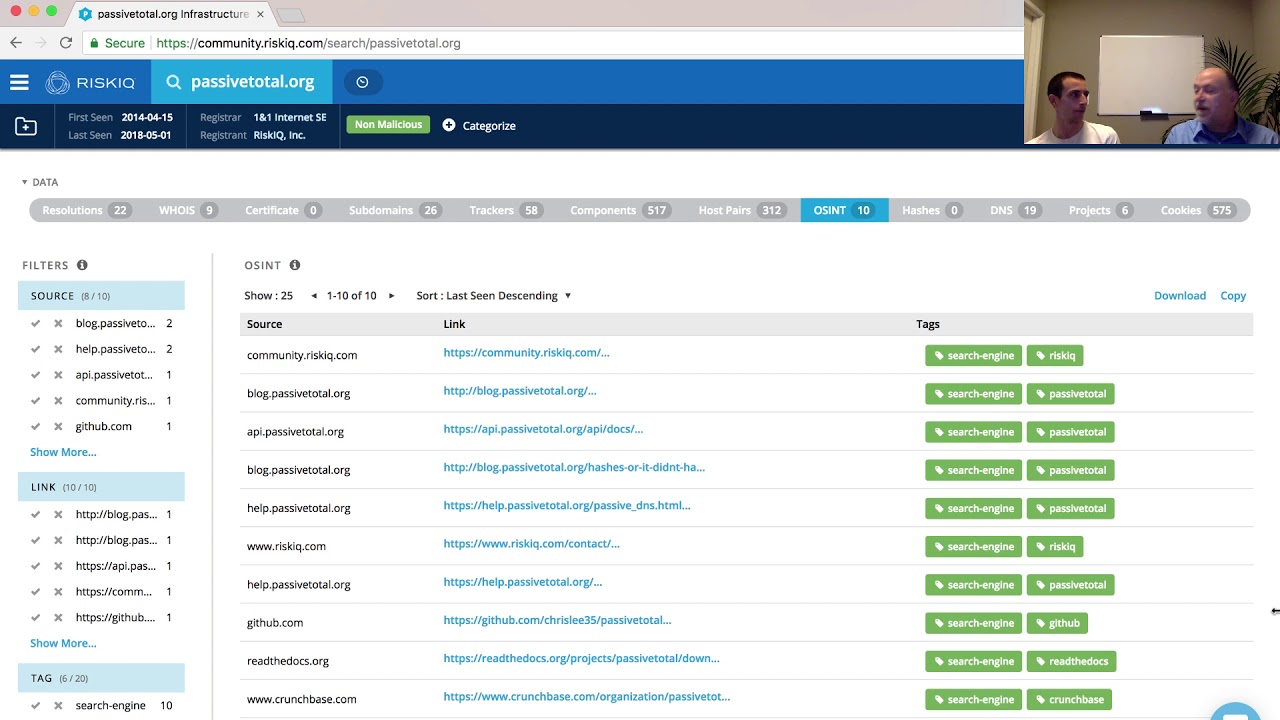This screenshot has width=1280, height=720.
Task: Show More under SOURCE filters
Action: coord(63,452)
